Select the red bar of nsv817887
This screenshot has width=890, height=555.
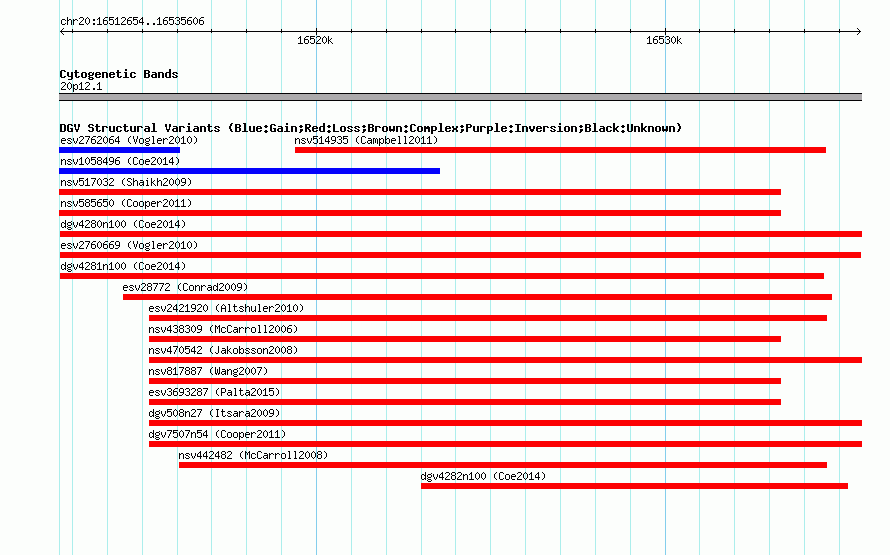pos(465,381)
